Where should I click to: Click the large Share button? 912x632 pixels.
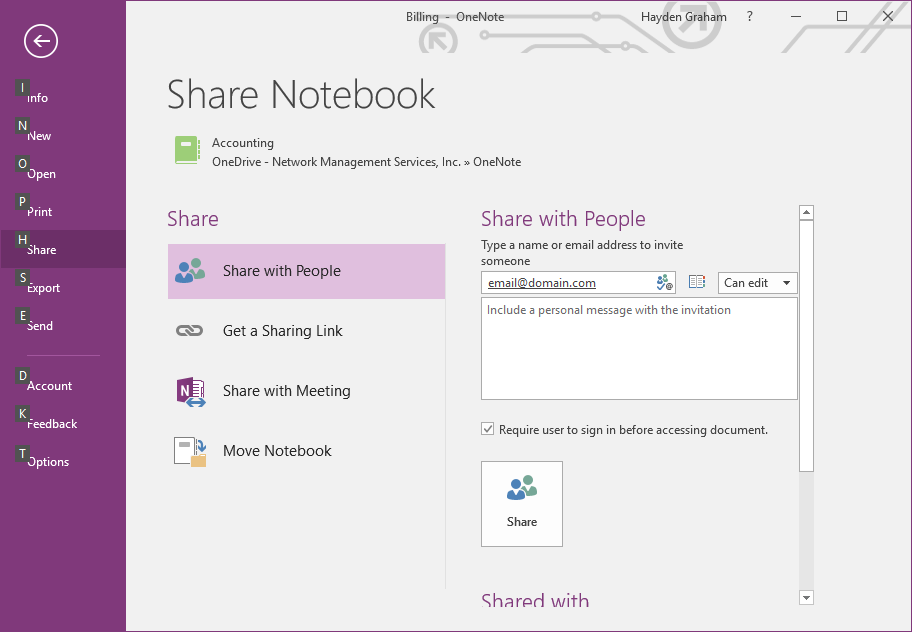[x=522, y=504]
